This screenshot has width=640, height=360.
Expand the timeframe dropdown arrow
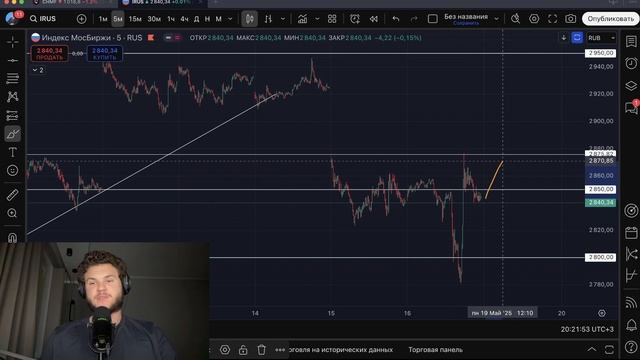[x=230, y=19]
